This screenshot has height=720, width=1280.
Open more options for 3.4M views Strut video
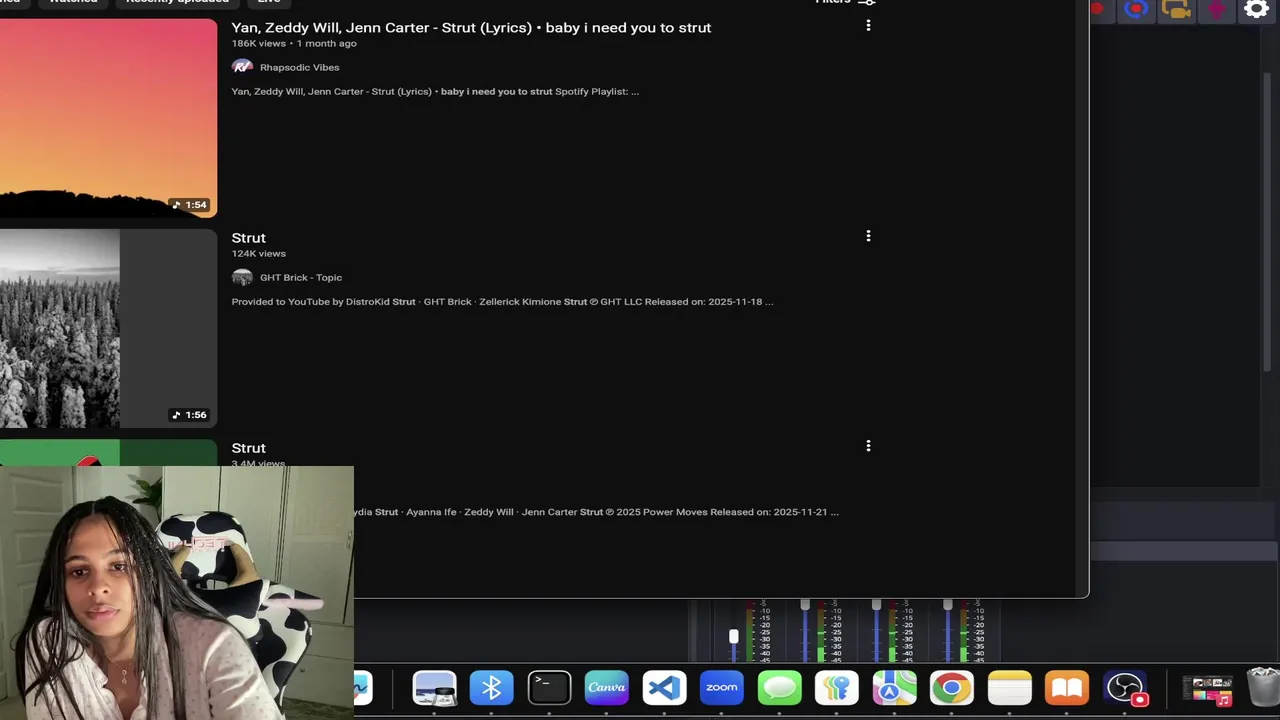pyautogui.click(x=868, y=446)
